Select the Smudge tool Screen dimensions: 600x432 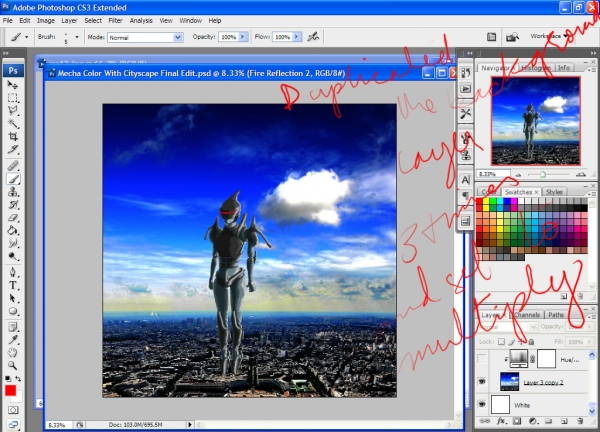[x=13, y=243]
